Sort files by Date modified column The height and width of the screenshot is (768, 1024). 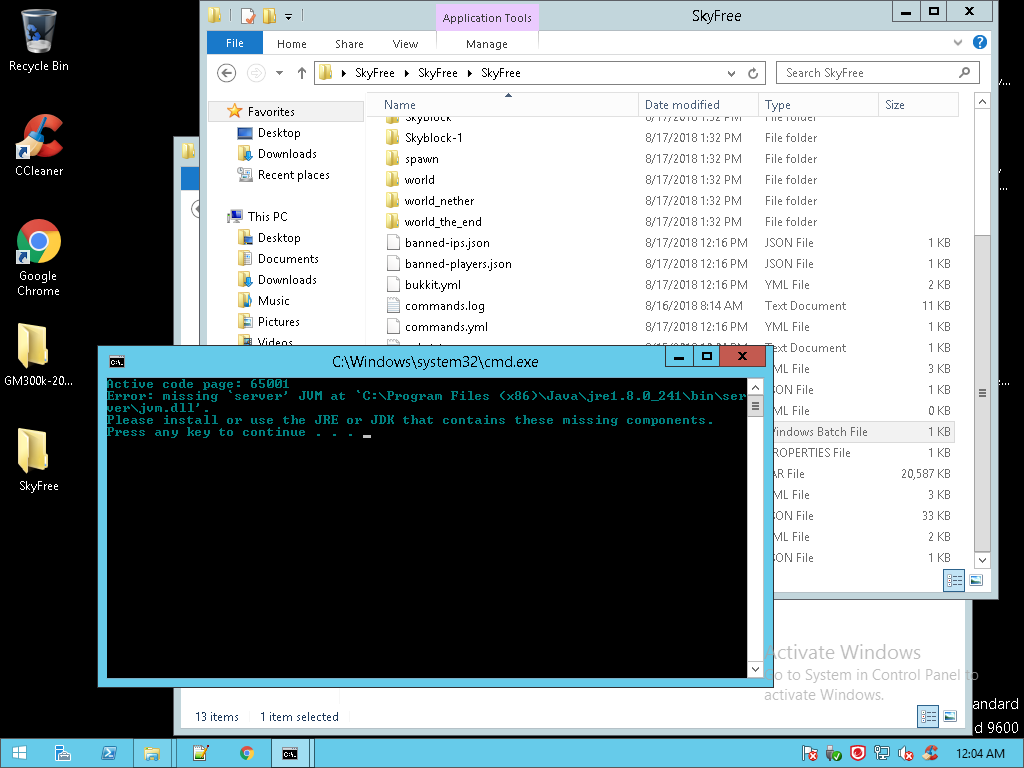pyautogui.click(x=682, y=105)
